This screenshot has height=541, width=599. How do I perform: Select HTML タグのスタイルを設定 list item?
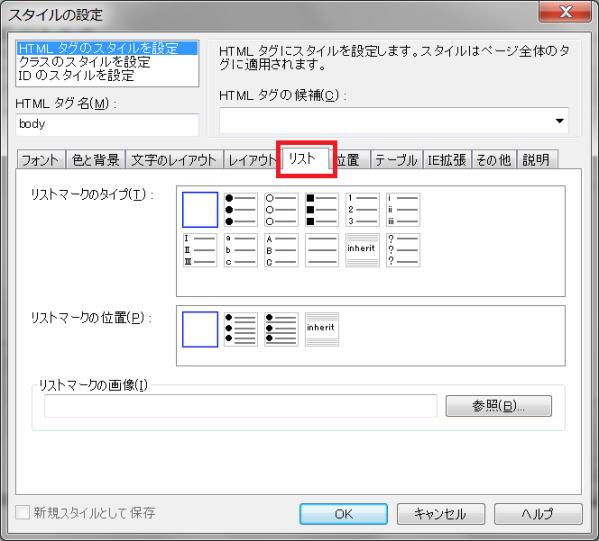[107, 49]
